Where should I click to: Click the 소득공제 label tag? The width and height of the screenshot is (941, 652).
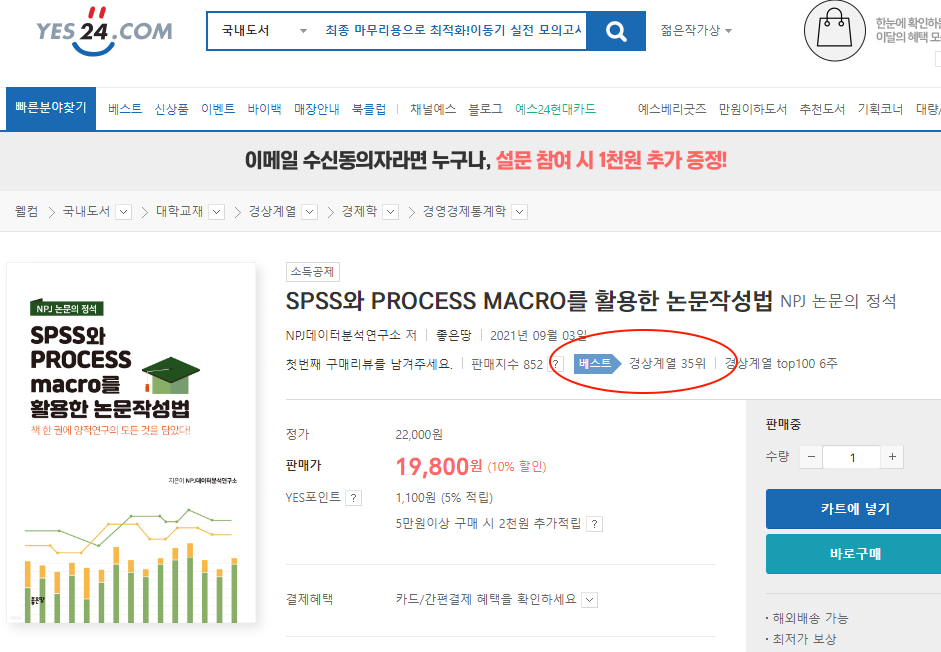point(313,272)
